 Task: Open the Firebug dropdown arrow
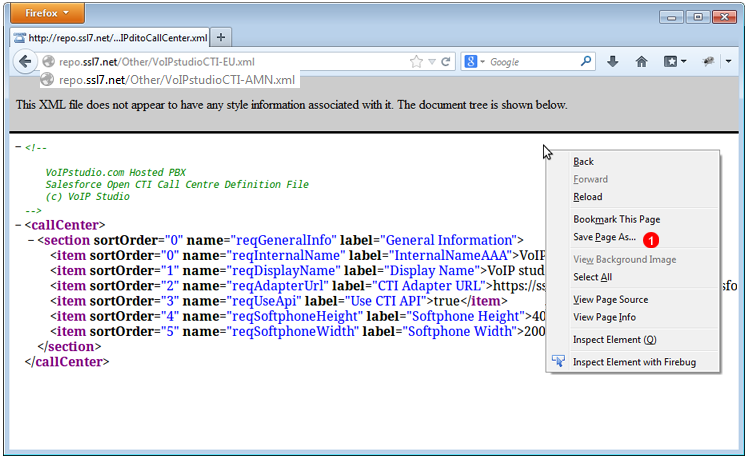tap(728, 61)
